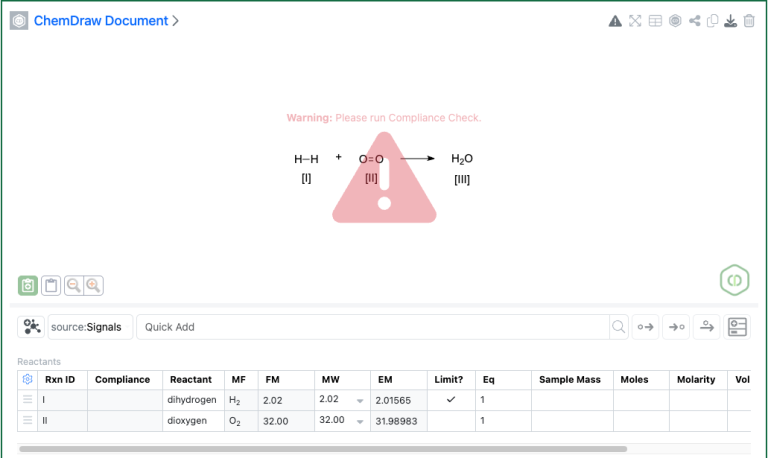Click the Sample Mass cell for dihydrogen
768x458 pixels.
(572, 400)
